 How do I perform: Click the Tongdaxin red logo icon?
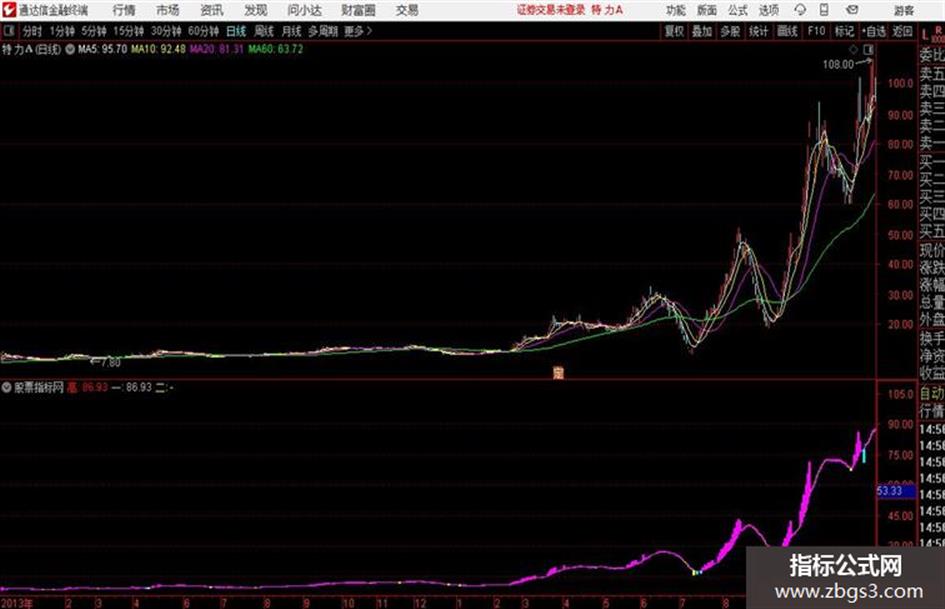coord(8,10)
